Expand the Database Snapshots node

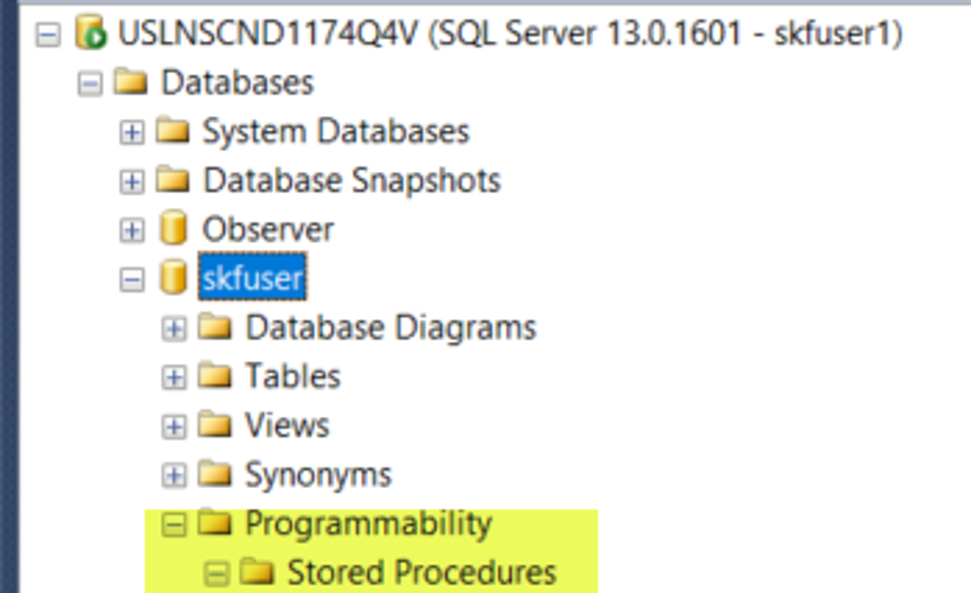tap(132, 181)
